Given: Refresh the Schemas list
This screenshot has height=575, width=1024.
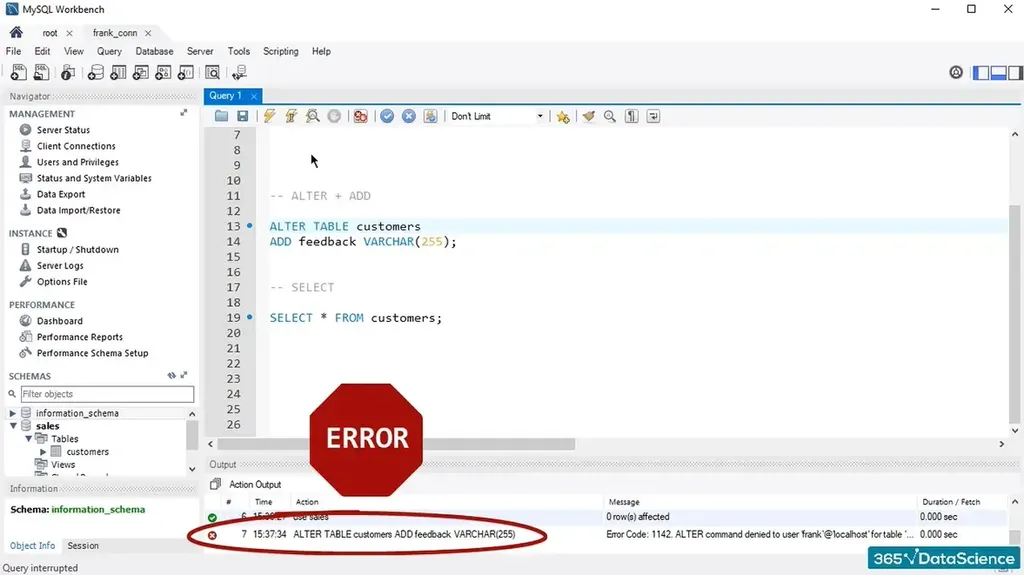Looking at the screenshot, I should (x=172, y=376).
